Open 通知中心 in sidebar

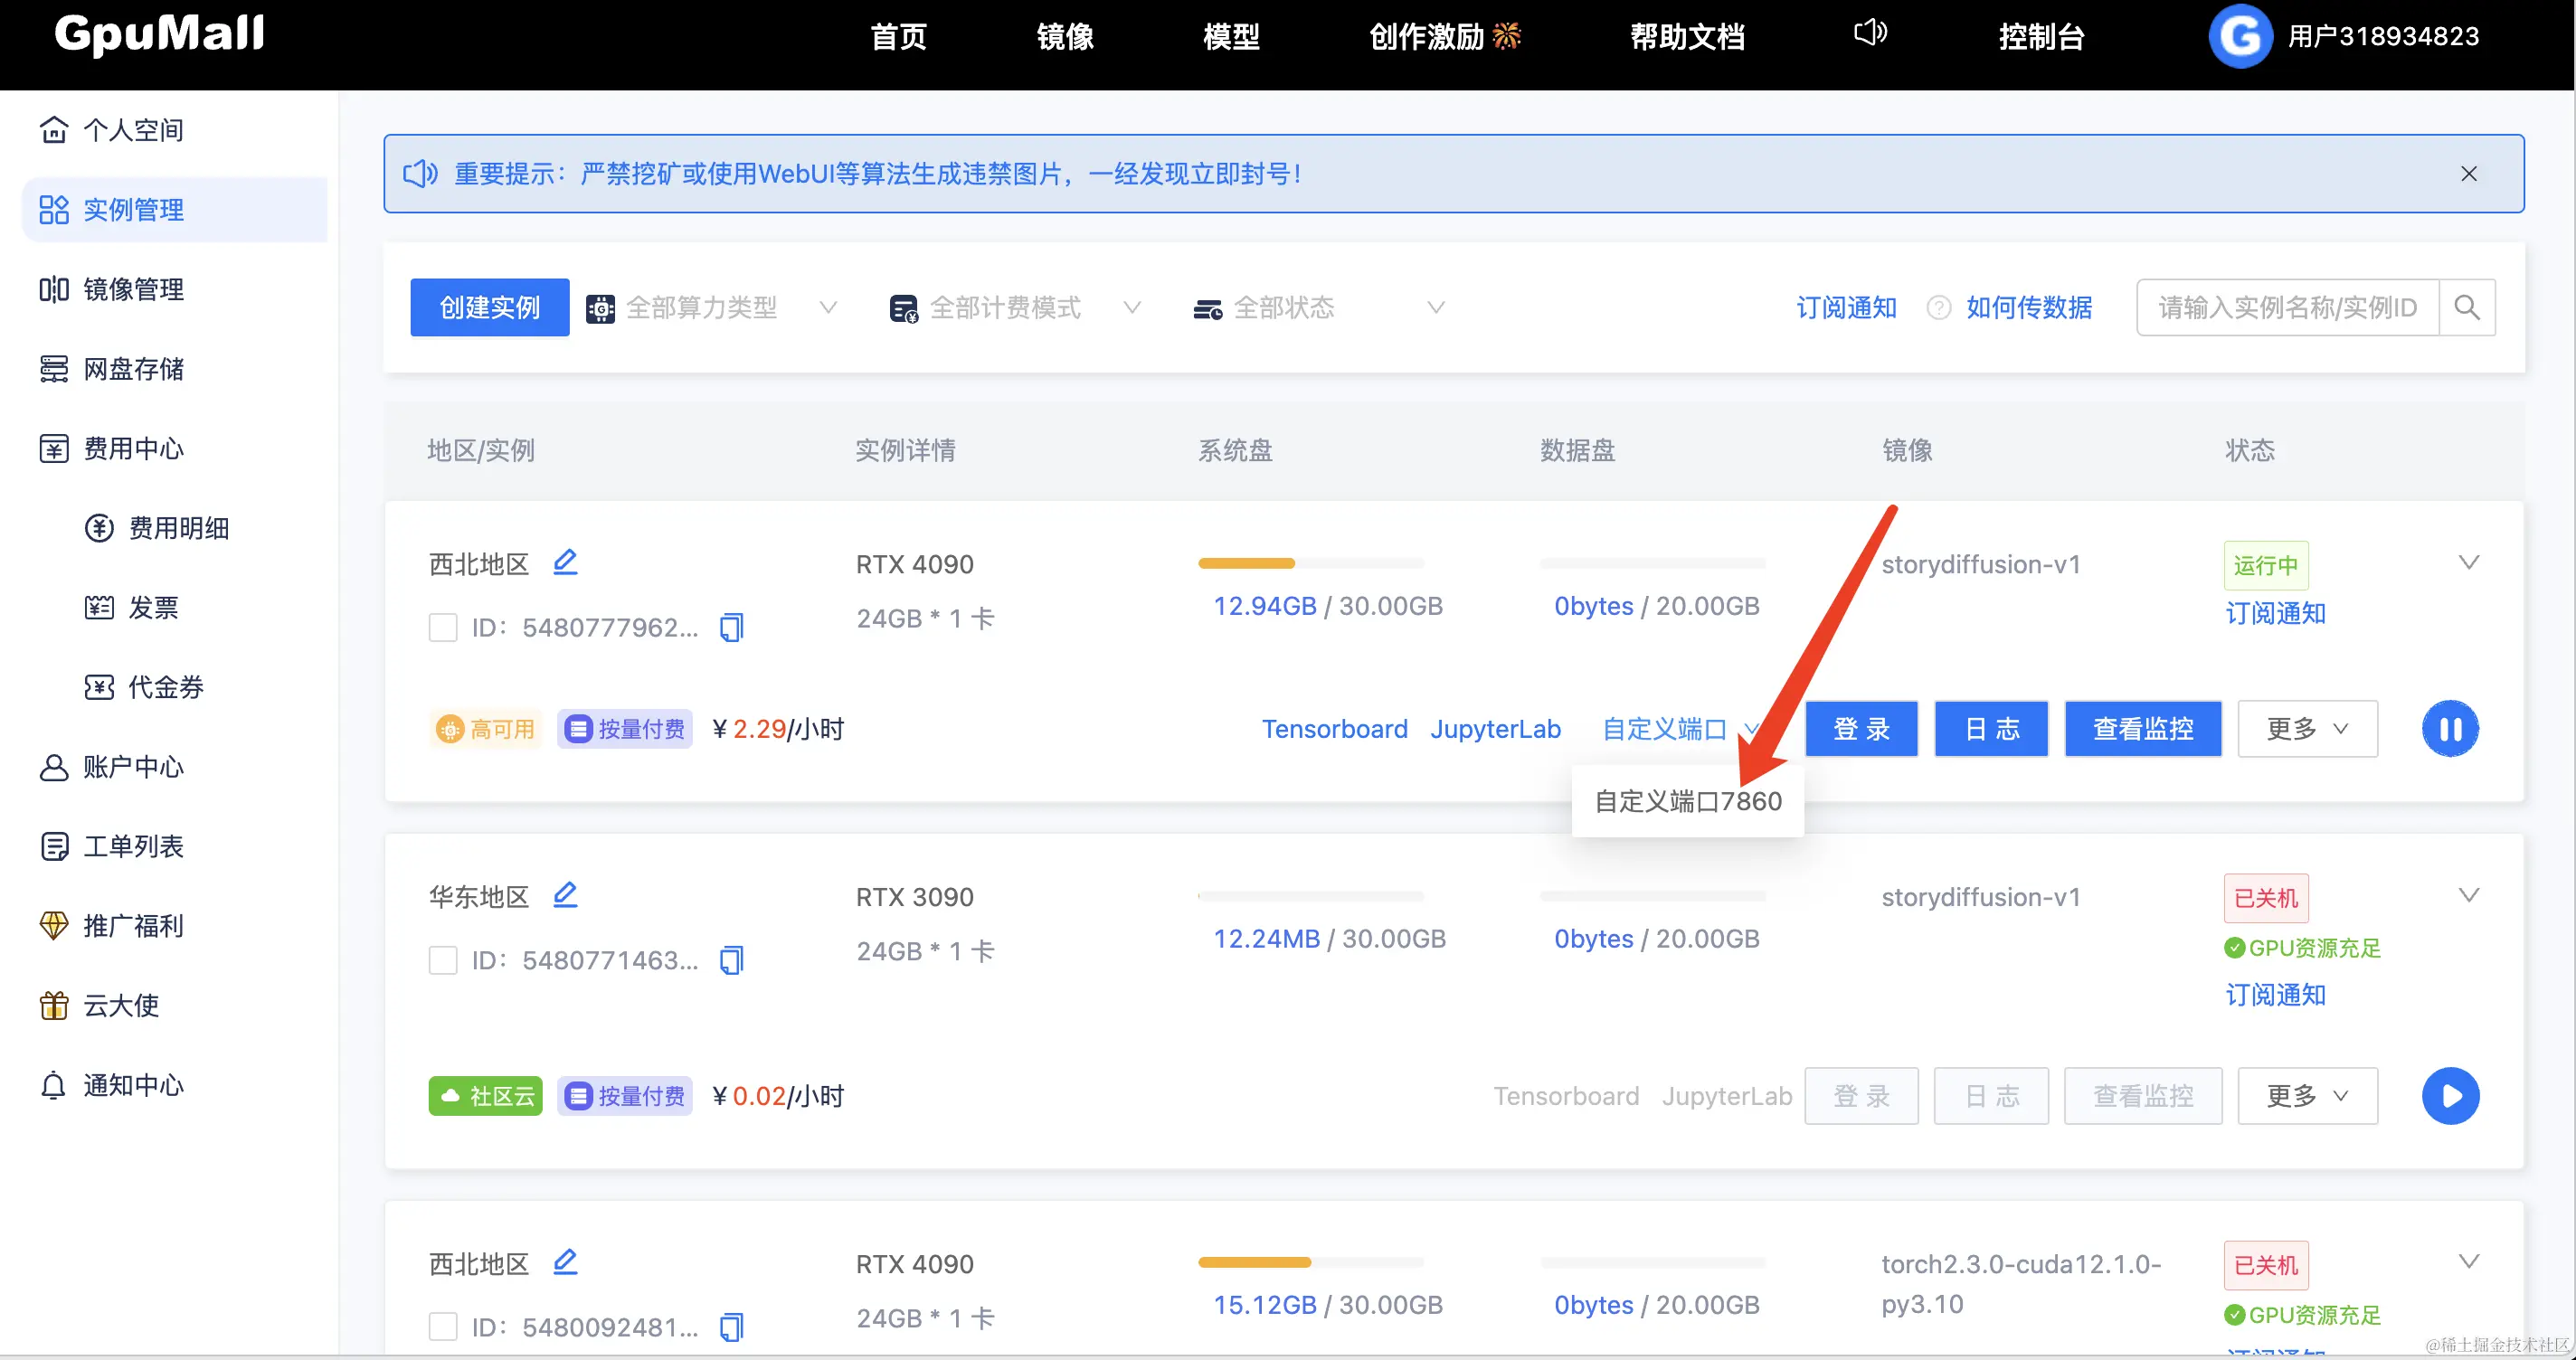174,1085
